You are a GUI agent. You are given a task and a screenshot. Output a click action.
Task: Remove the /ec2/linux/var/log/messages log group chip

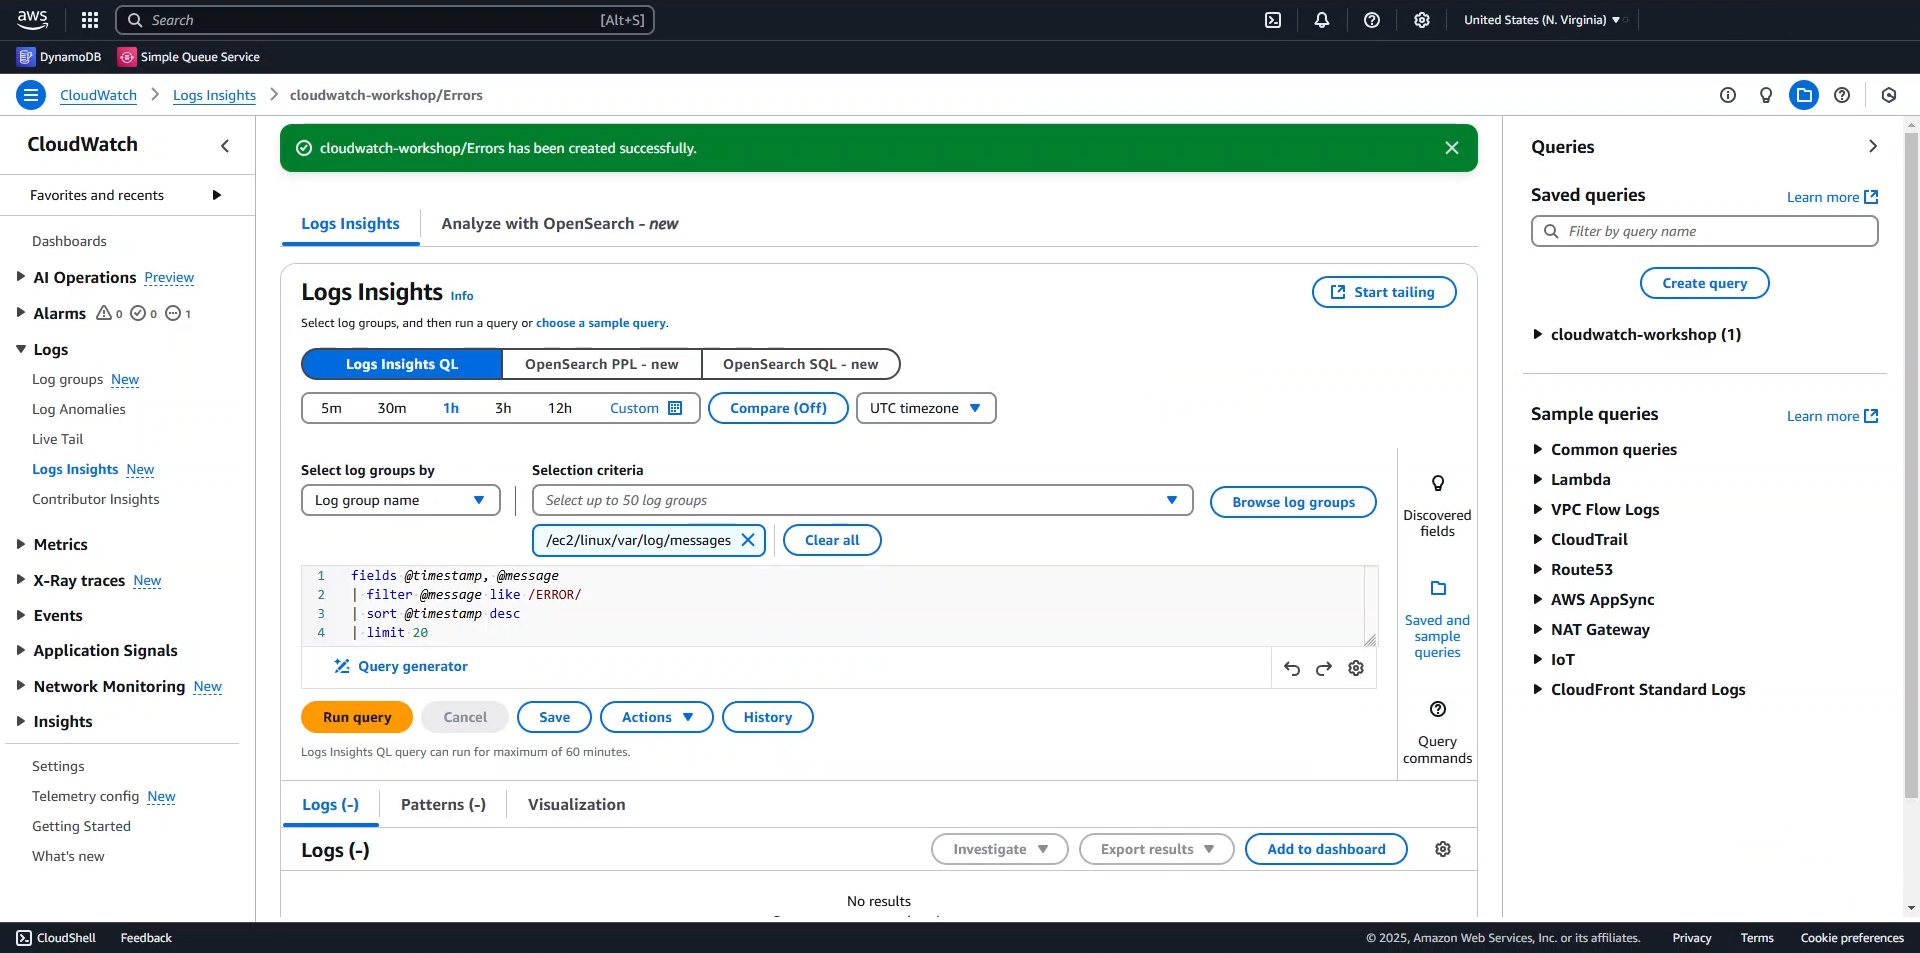point(747,540)
